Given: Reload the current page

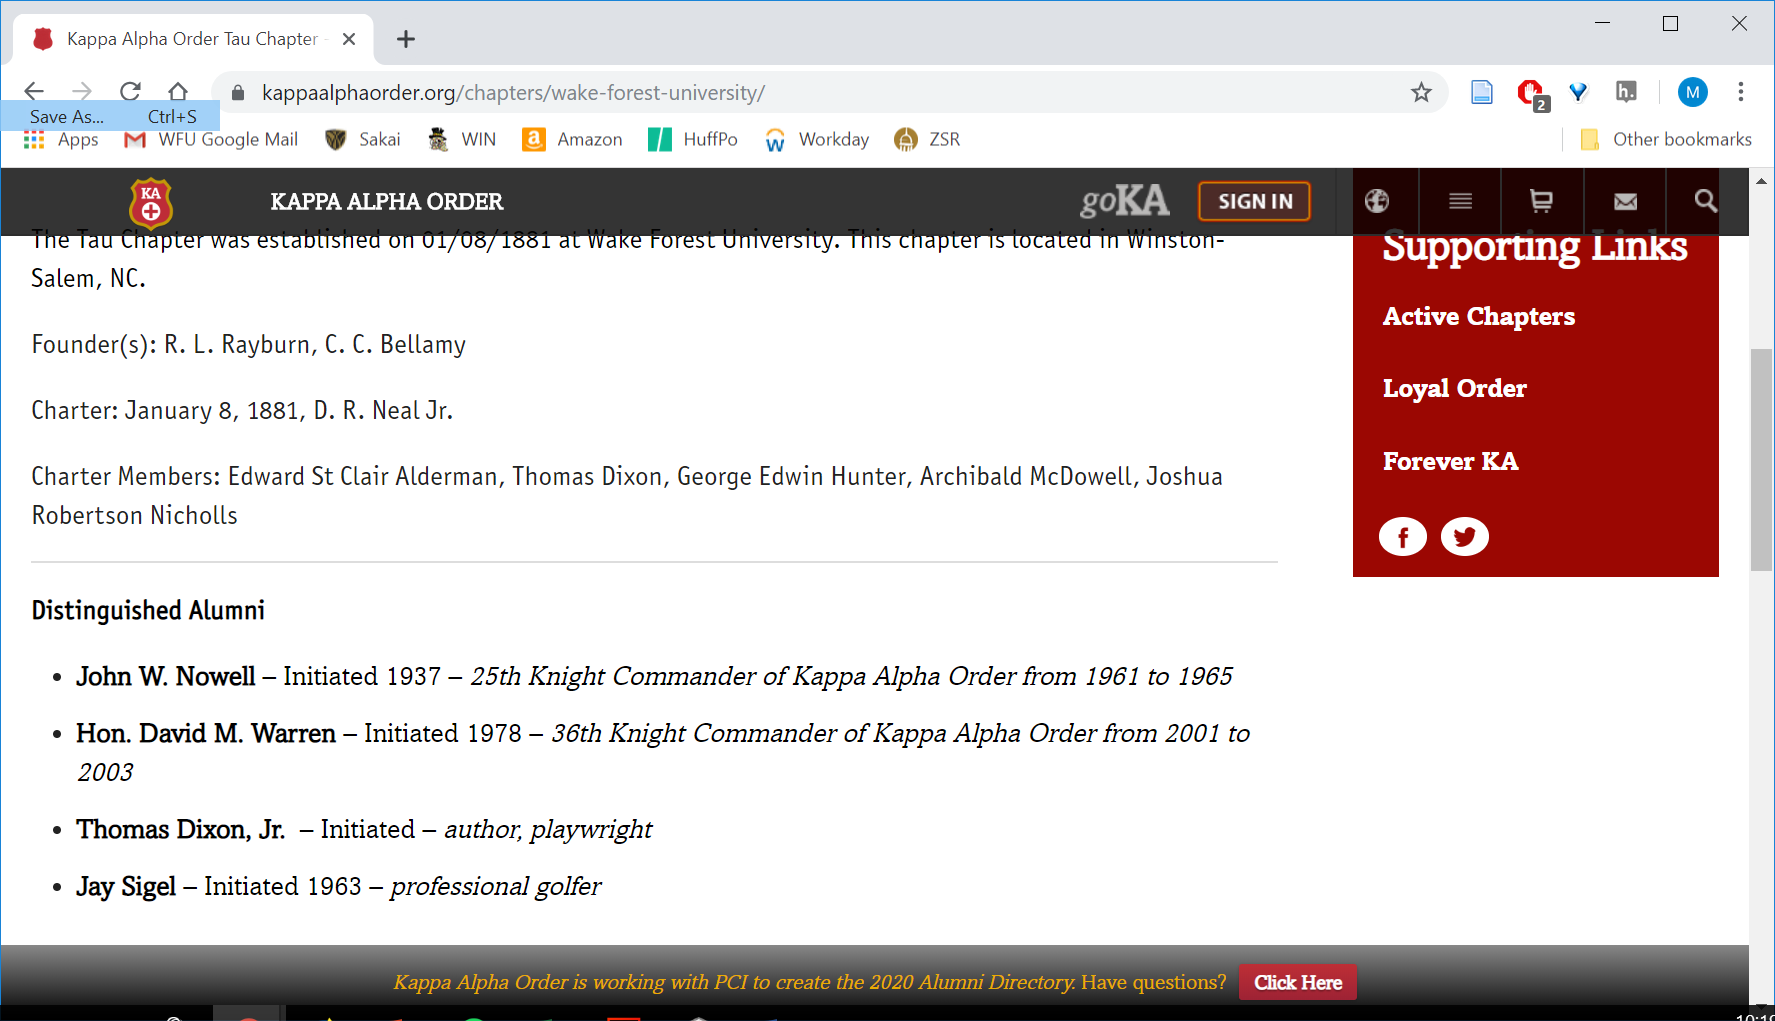Looking at the screenshot, I should click(x=130, y=92).
